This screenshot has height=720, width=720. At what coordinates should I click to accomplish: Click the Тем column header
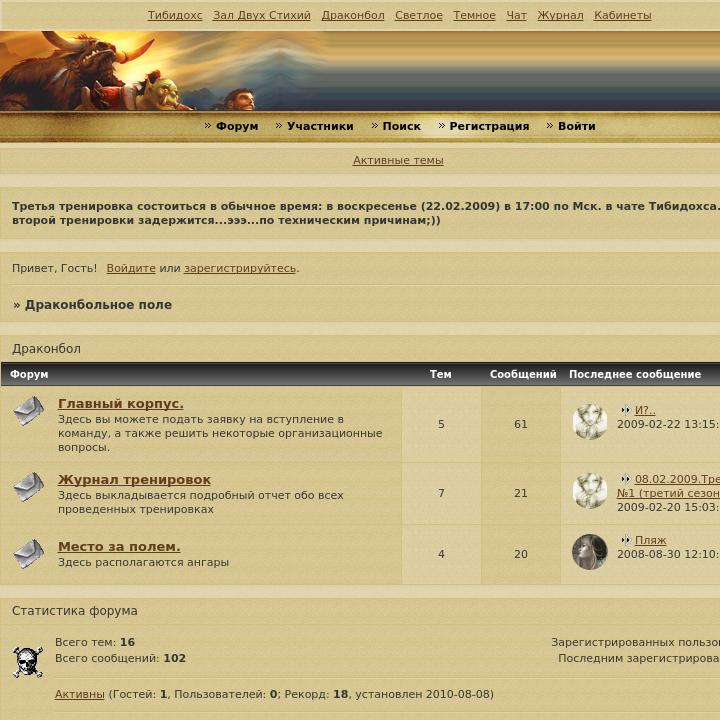tap(440, 374)
